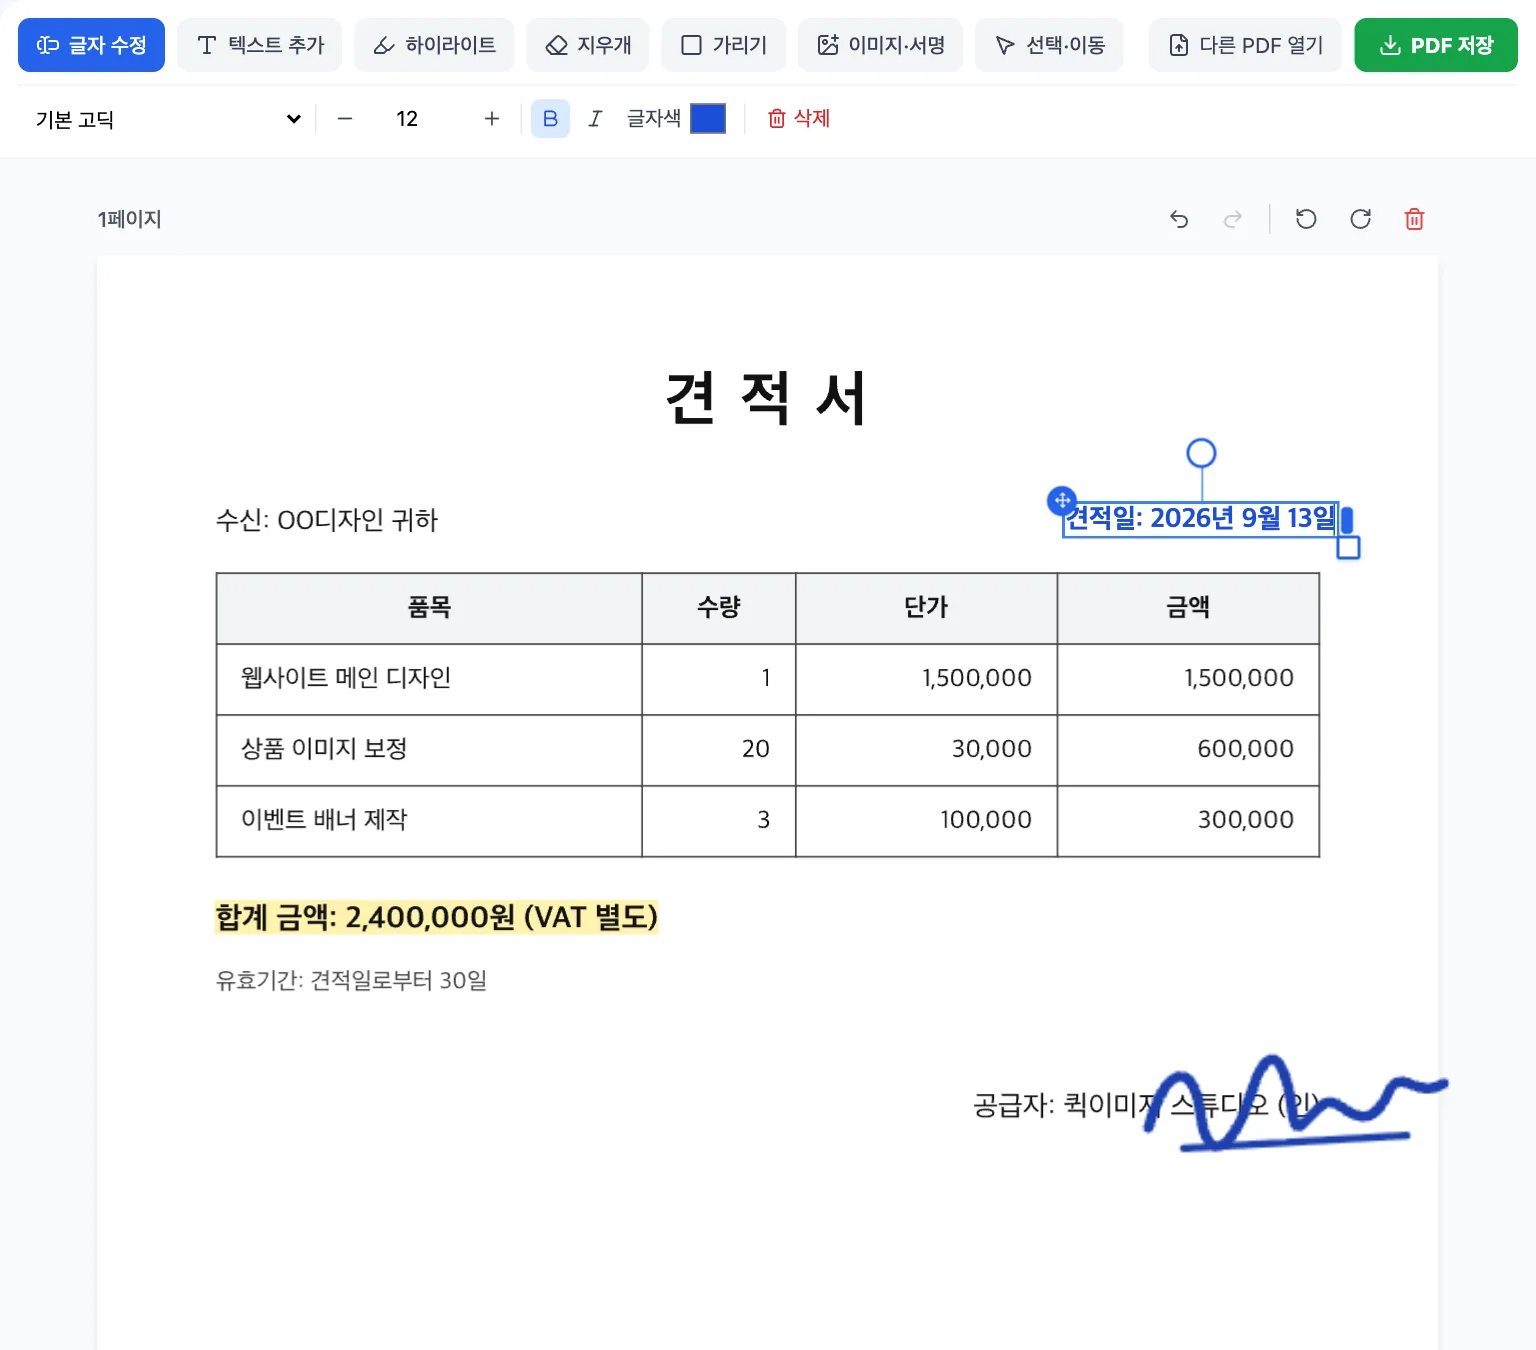This screenshot has width=1536, height=1350.
Task: Save the document with PDF 저장
Action: click(1436, 45)
